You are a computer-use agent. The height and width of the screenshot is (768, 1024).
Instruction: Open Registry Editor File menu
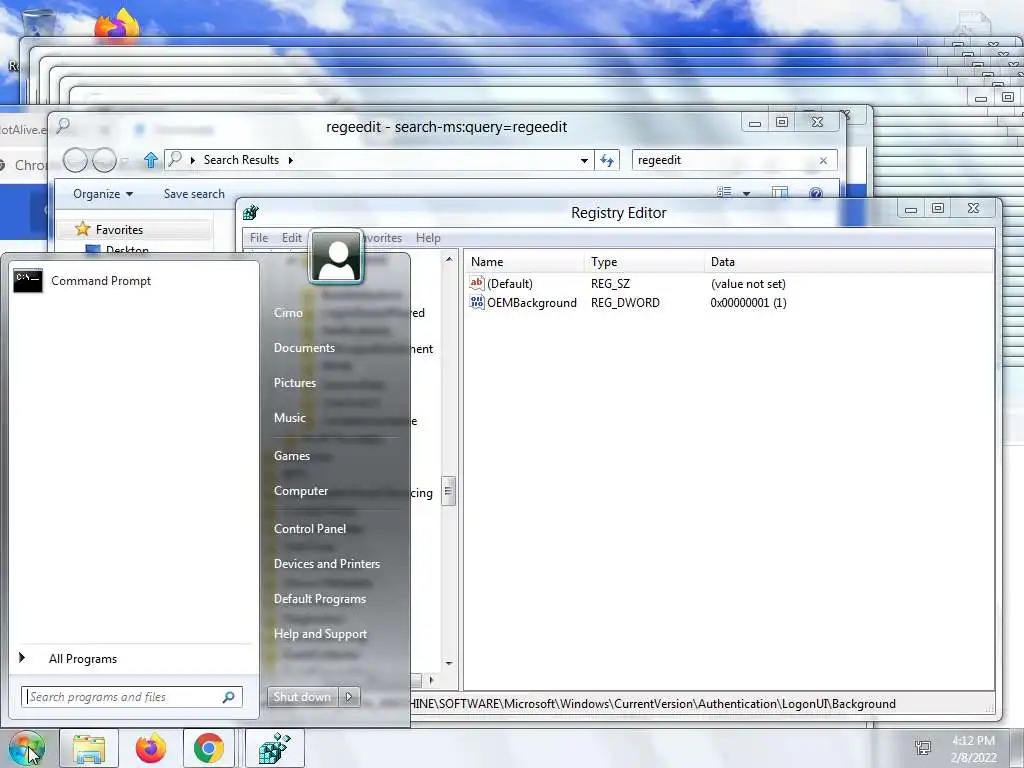pyautogui.click(x=259, y=238)
